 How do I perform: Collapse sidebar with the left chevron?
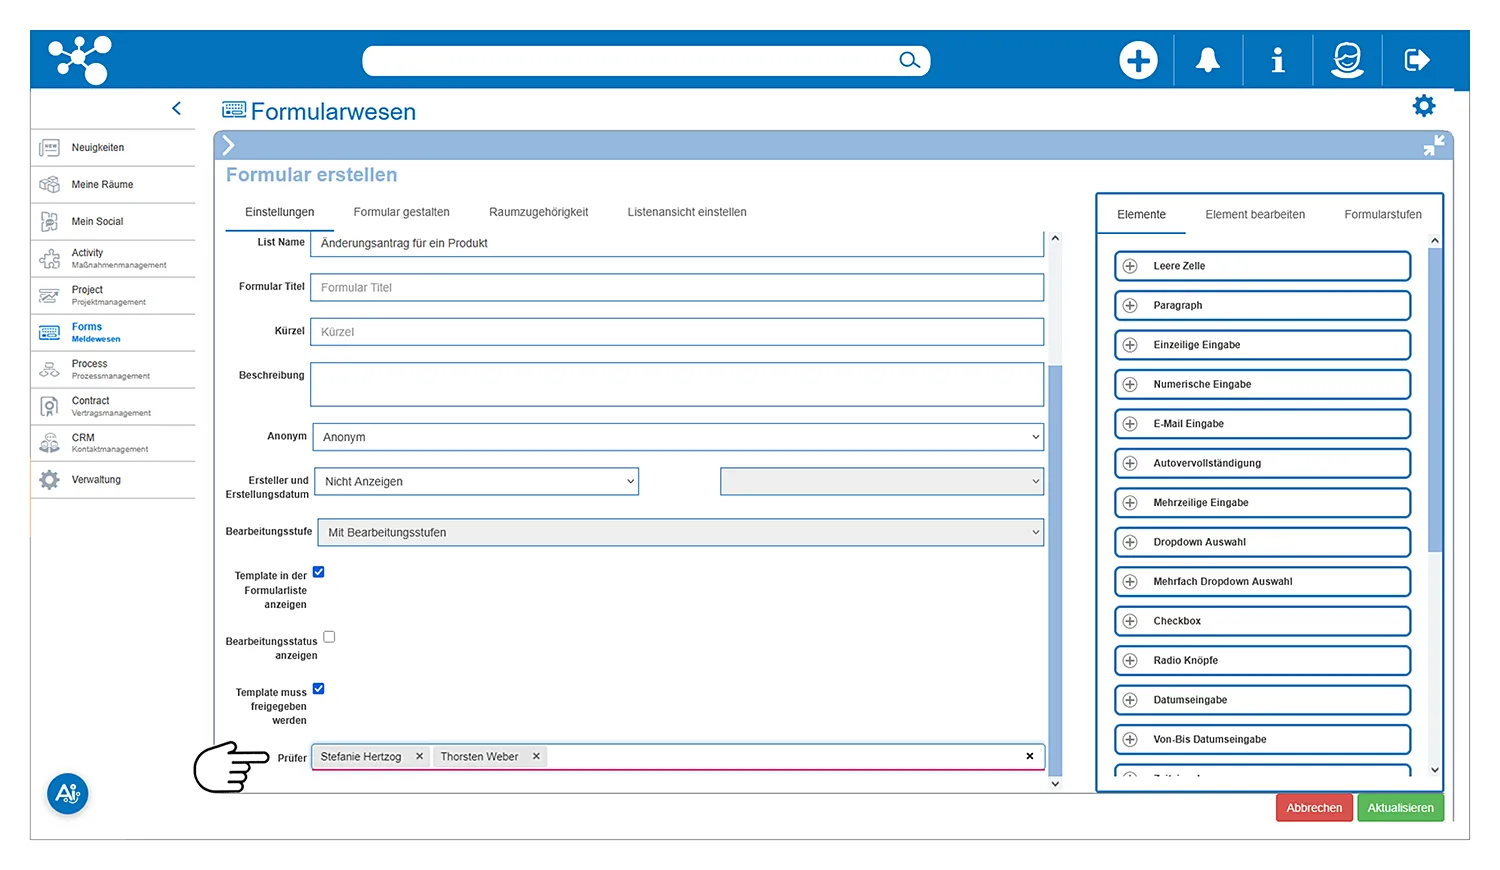click(x=177, y=108)
